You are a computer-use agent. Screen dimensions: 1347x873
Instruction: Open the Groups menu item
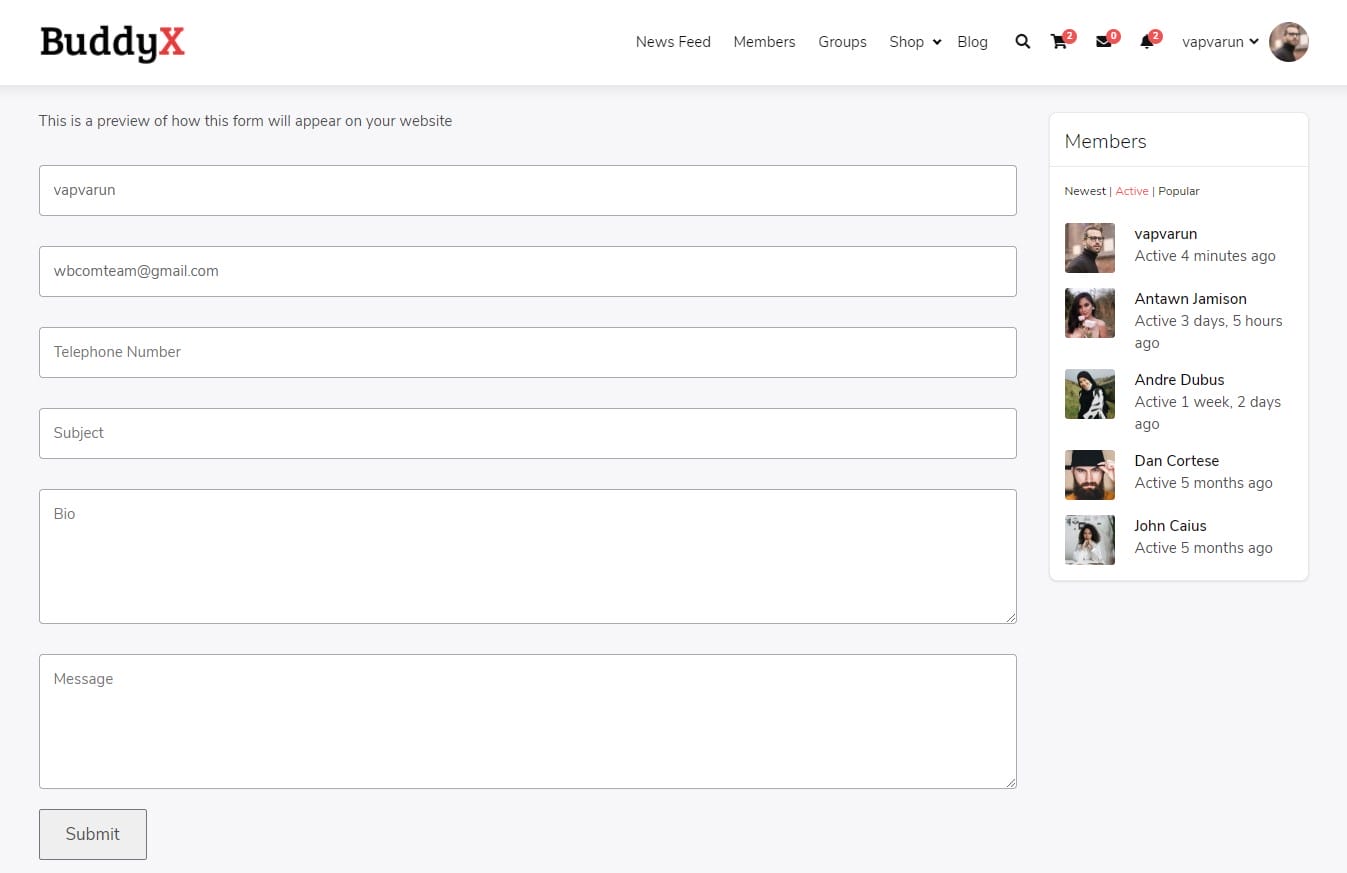[x=842, y=42]
